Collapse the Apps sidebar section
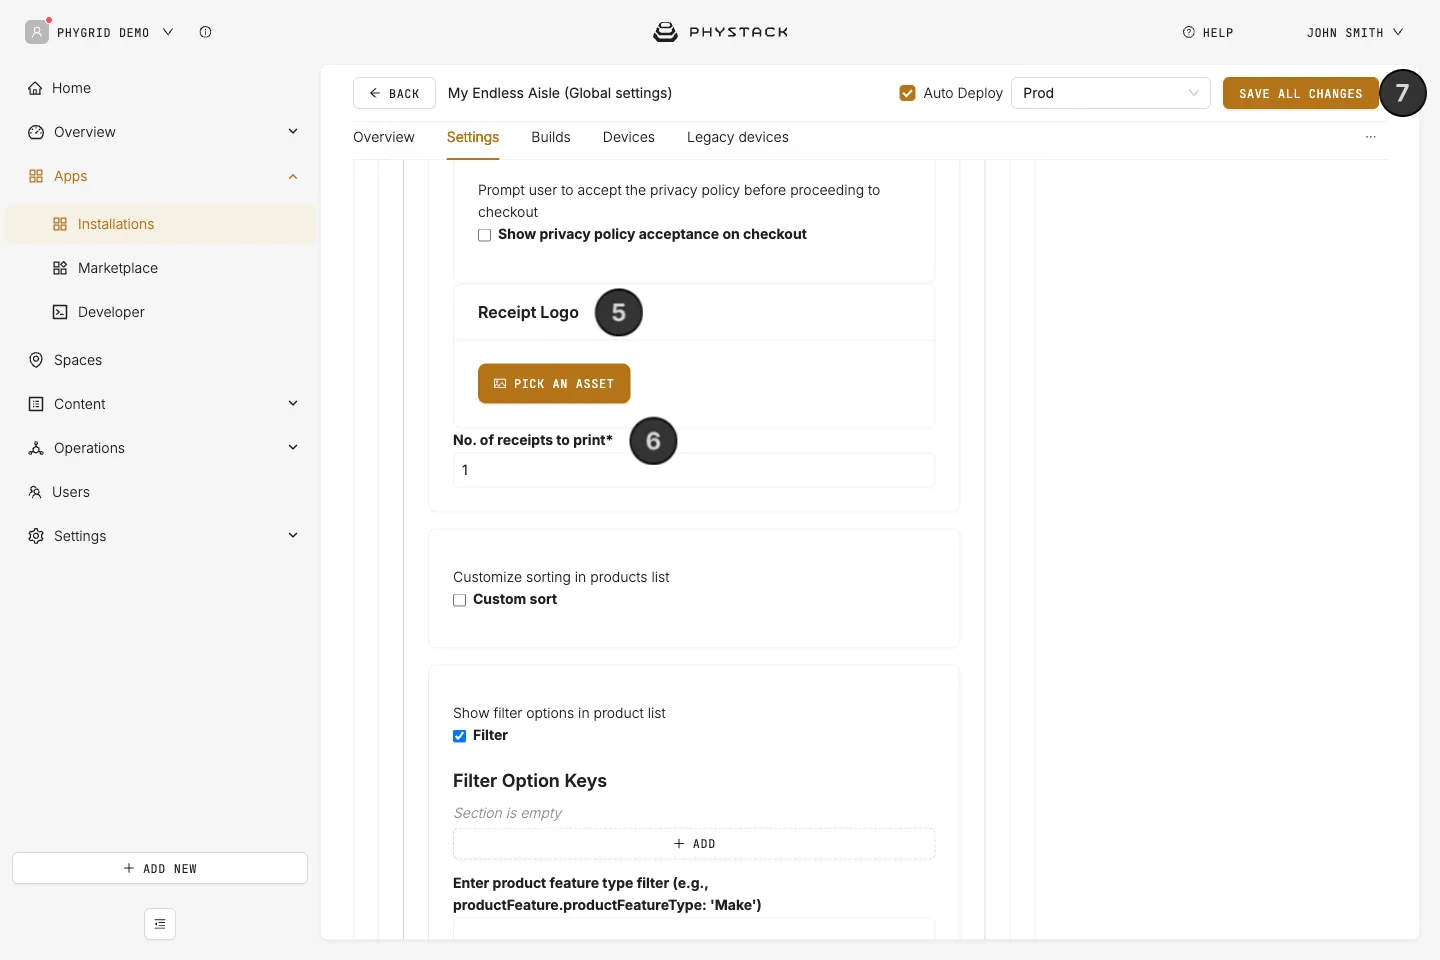This screenshot has width=1440, height=960. 293,176
